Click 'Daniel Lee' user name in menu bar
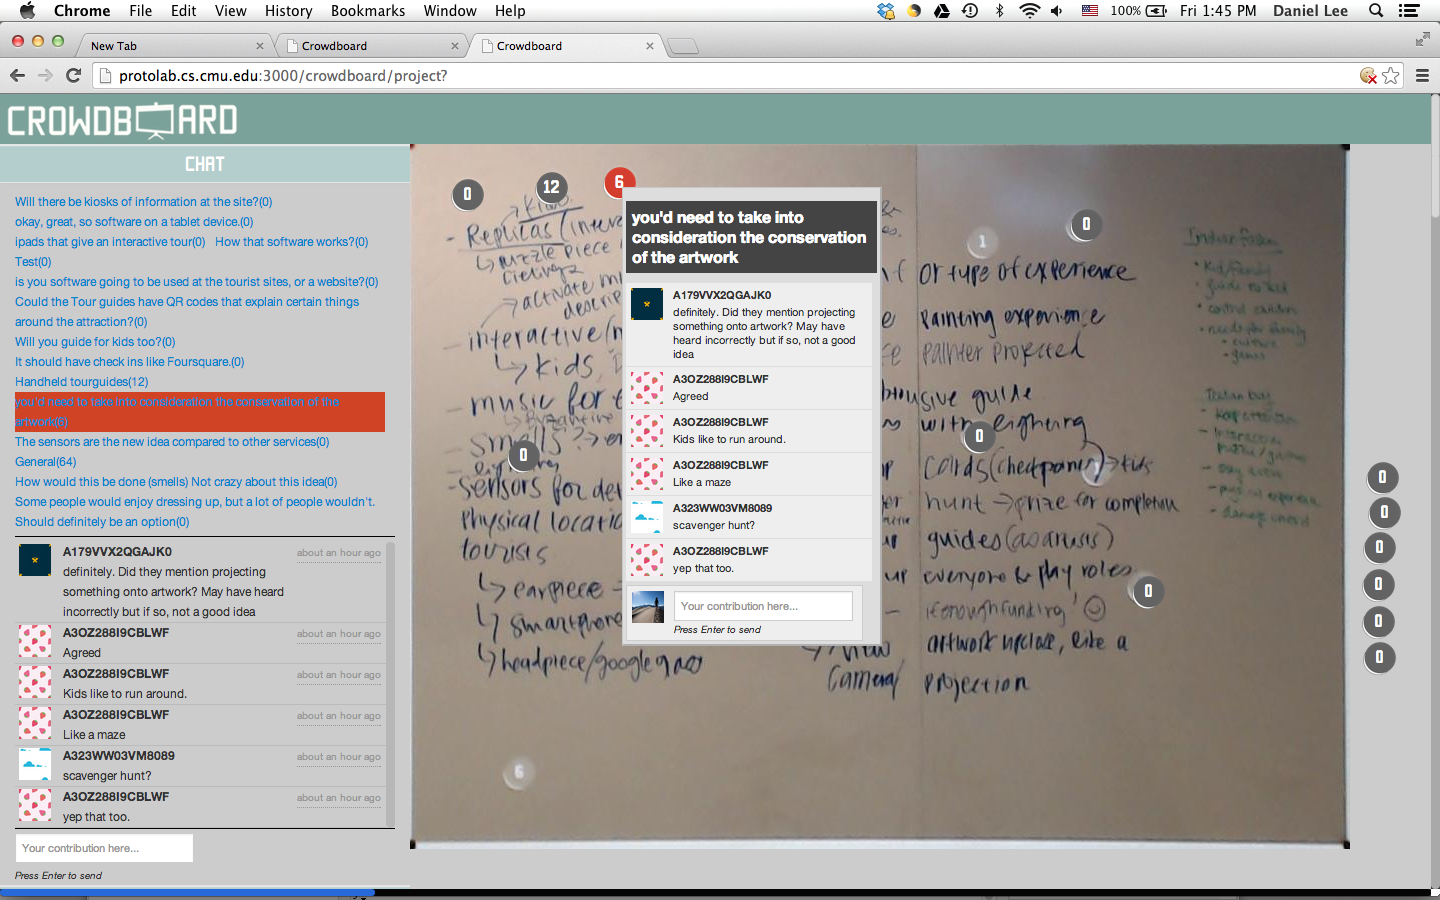Image resolution: width=1440 pixels, height=900 pixels. [x=1310, y=11]
